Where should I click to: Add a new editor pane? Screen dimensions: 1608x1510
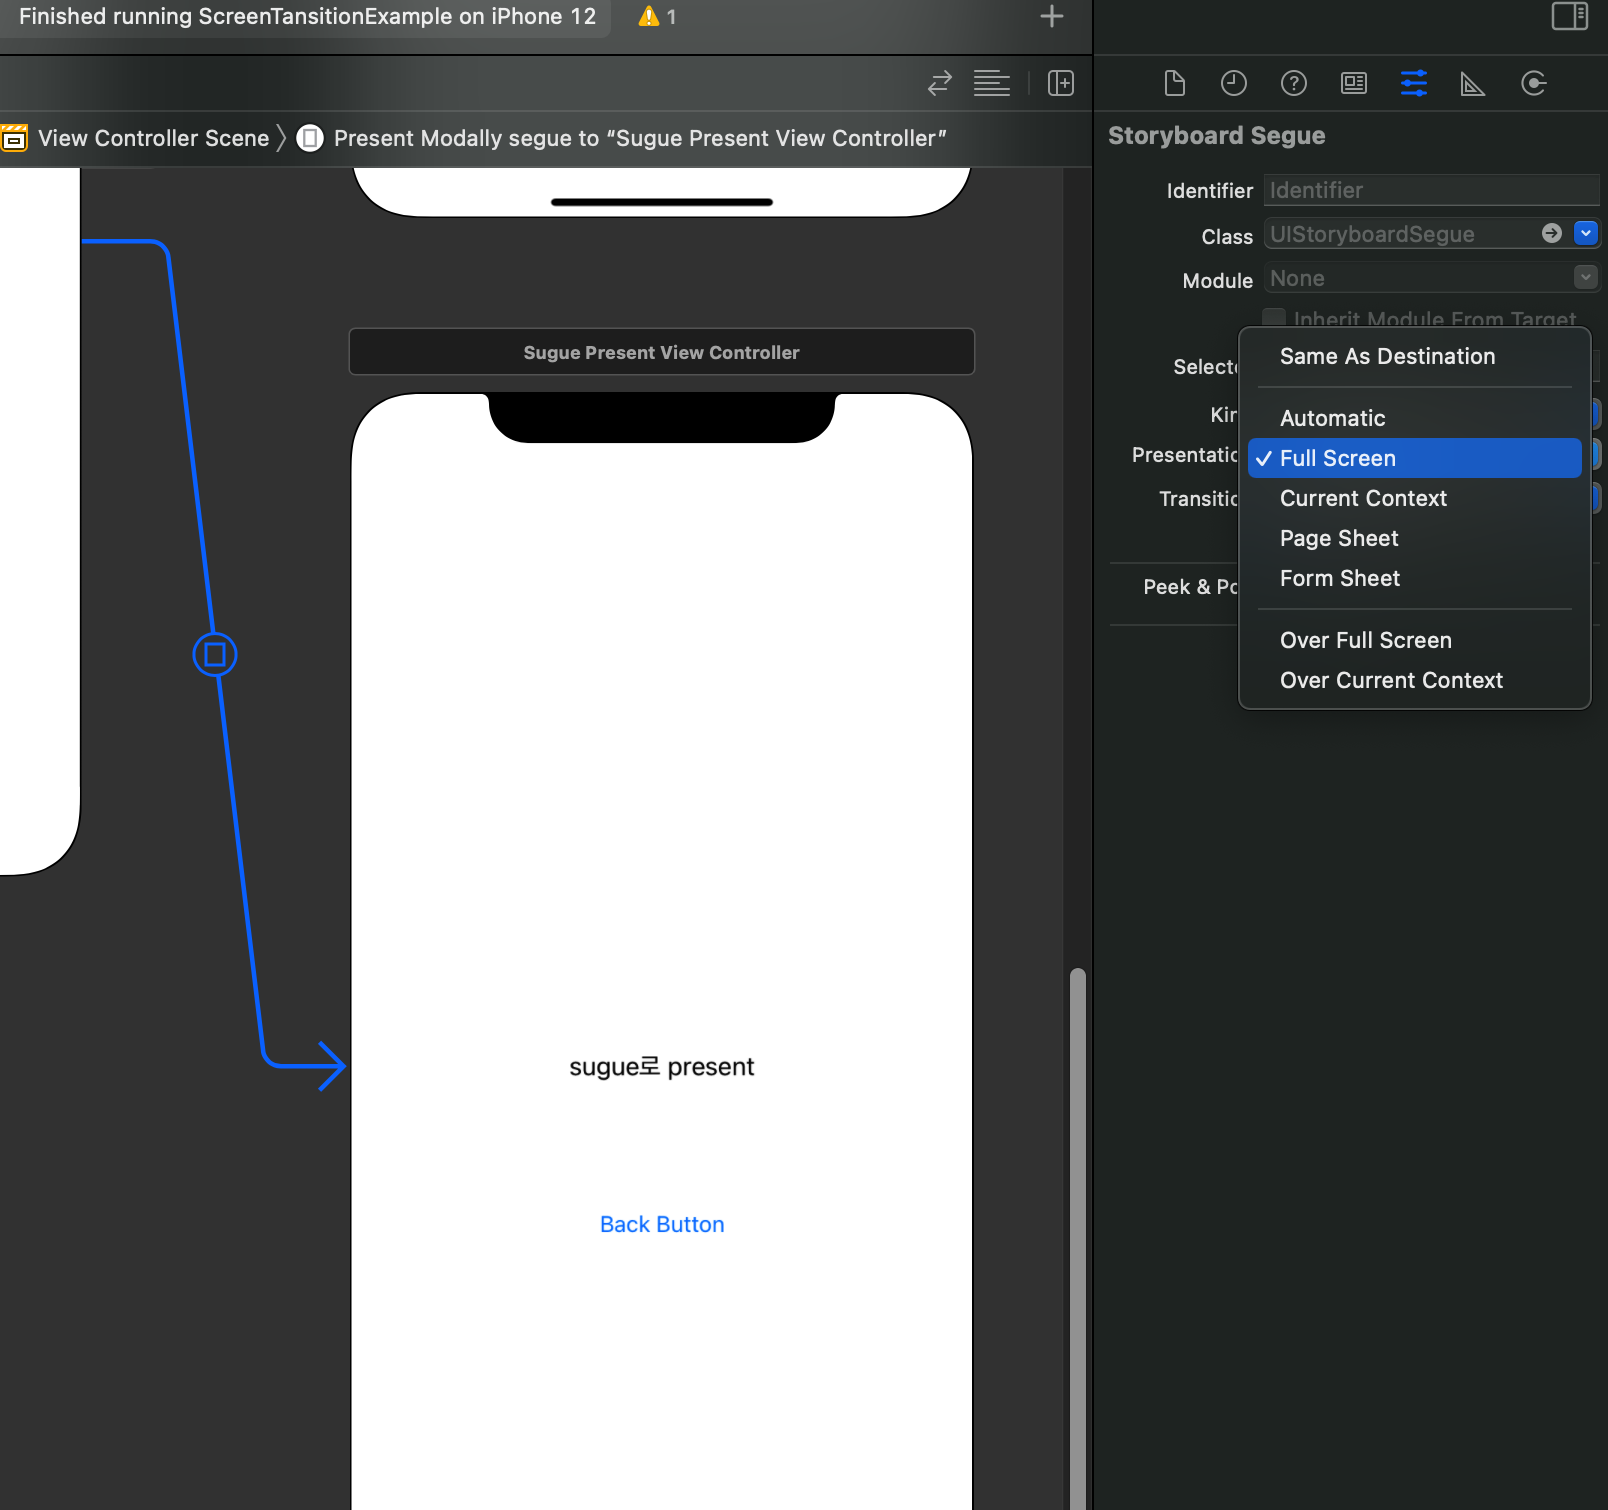(x=1061, y=83)
